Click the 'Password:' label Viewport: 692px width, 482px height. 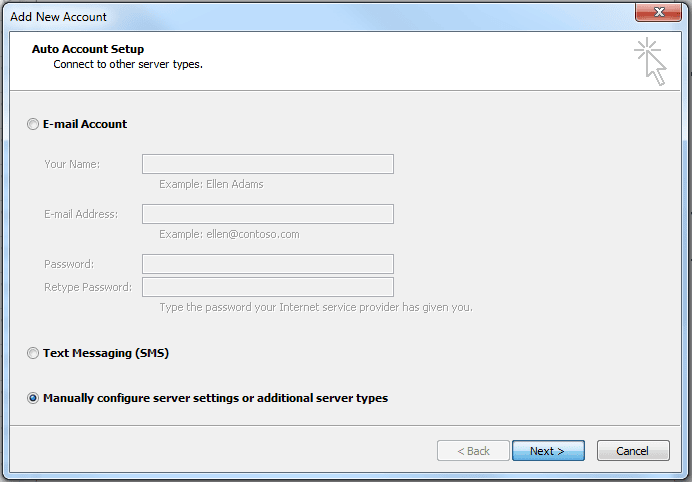[69, 264]
